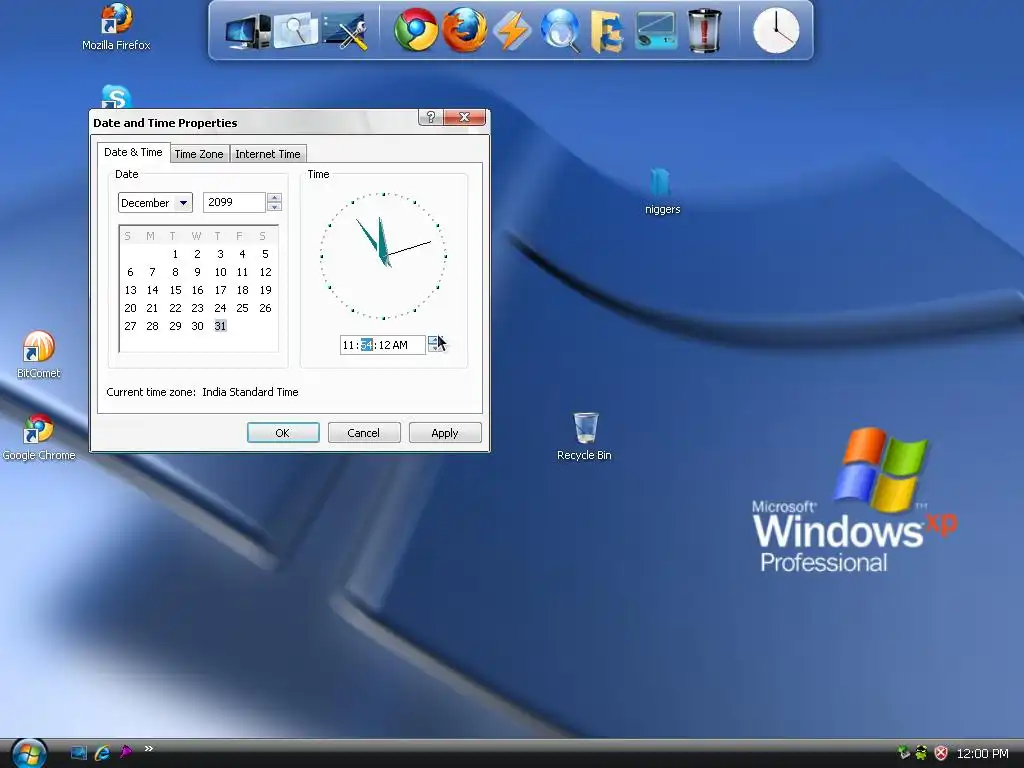Screen dimensions: 1024x768
Task: Select the Recycle Bin desktop icon
Action: pyautogui.click(x=584, y=437)
